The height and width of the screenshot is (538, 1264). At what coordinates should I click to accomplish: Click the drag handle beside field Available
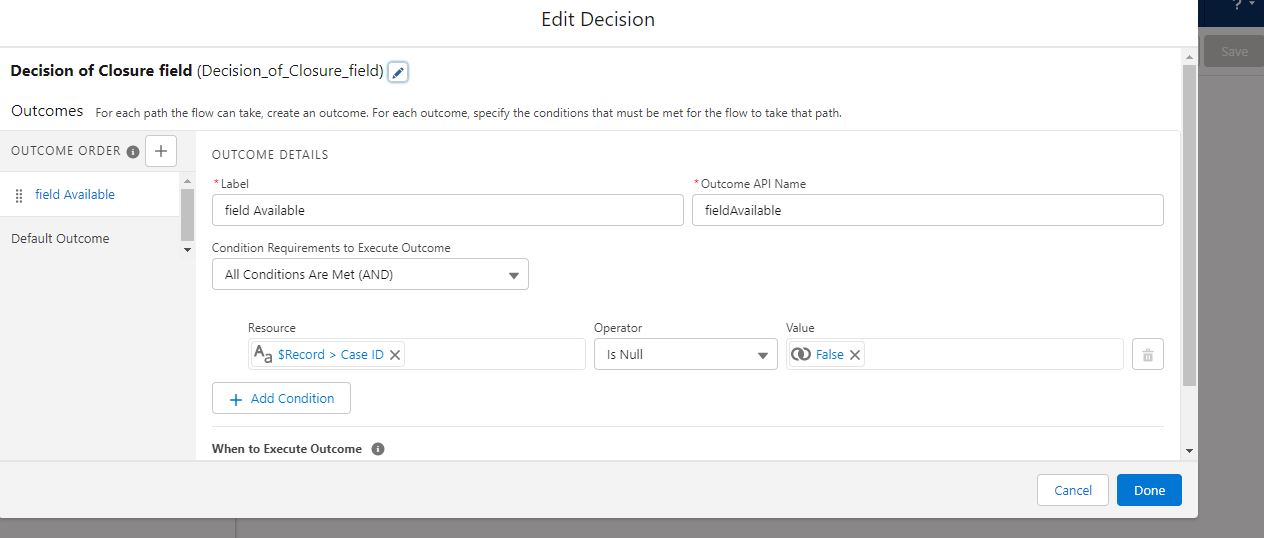click(x=19, y=196)
